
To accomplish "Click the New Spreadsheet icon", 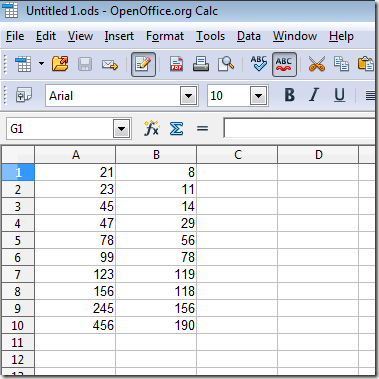I will [x=23, y=64].
